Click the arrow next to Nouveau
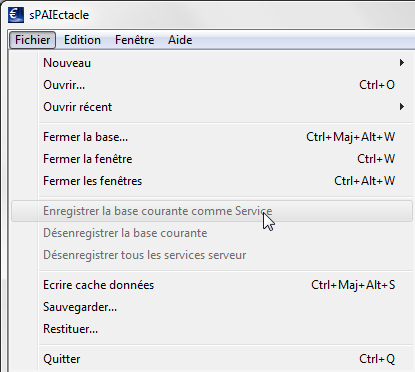Viewport: 415px width, 372px height. [x=402, y=63]
